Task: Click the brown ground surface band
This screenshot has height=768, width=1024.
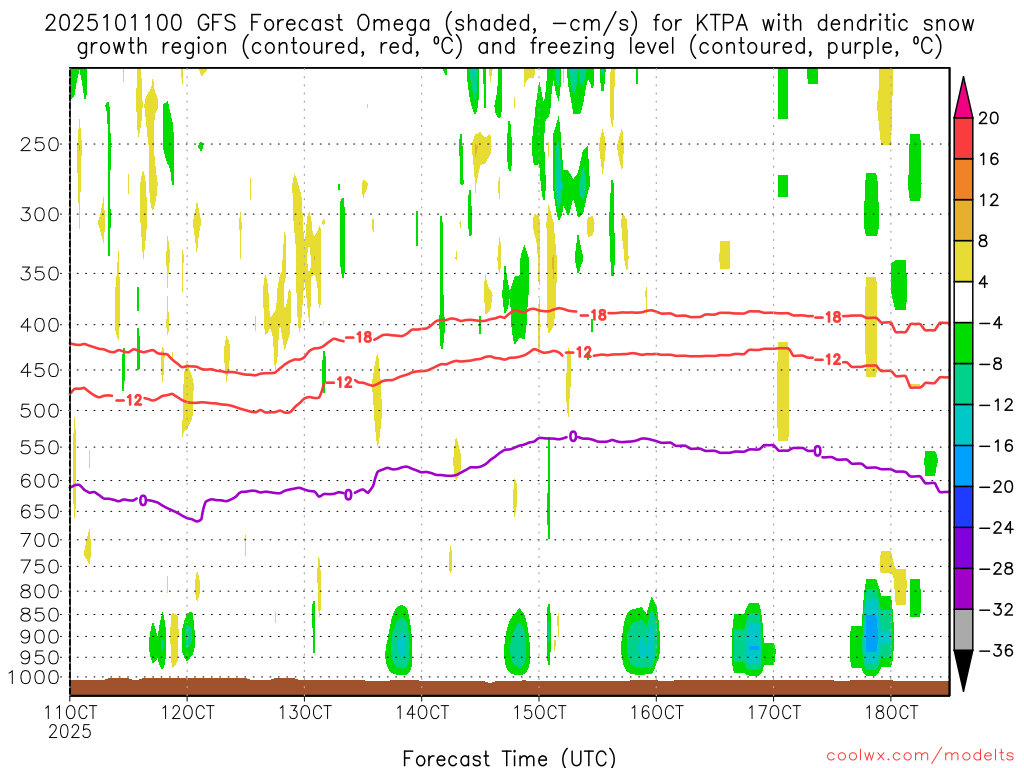Action: tap(510, 687)
